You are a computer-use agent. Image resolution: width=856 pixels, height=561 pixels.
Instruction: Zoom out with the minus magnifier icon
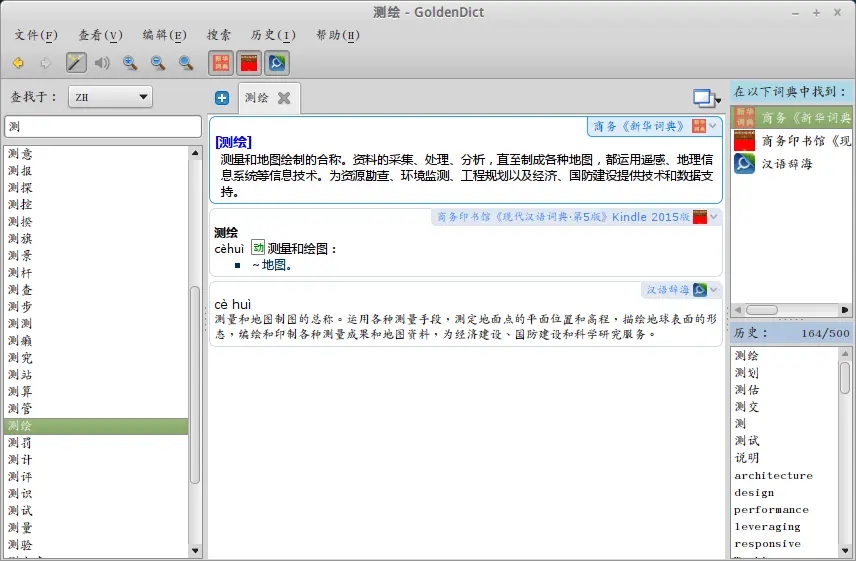(x=158, y=63)
